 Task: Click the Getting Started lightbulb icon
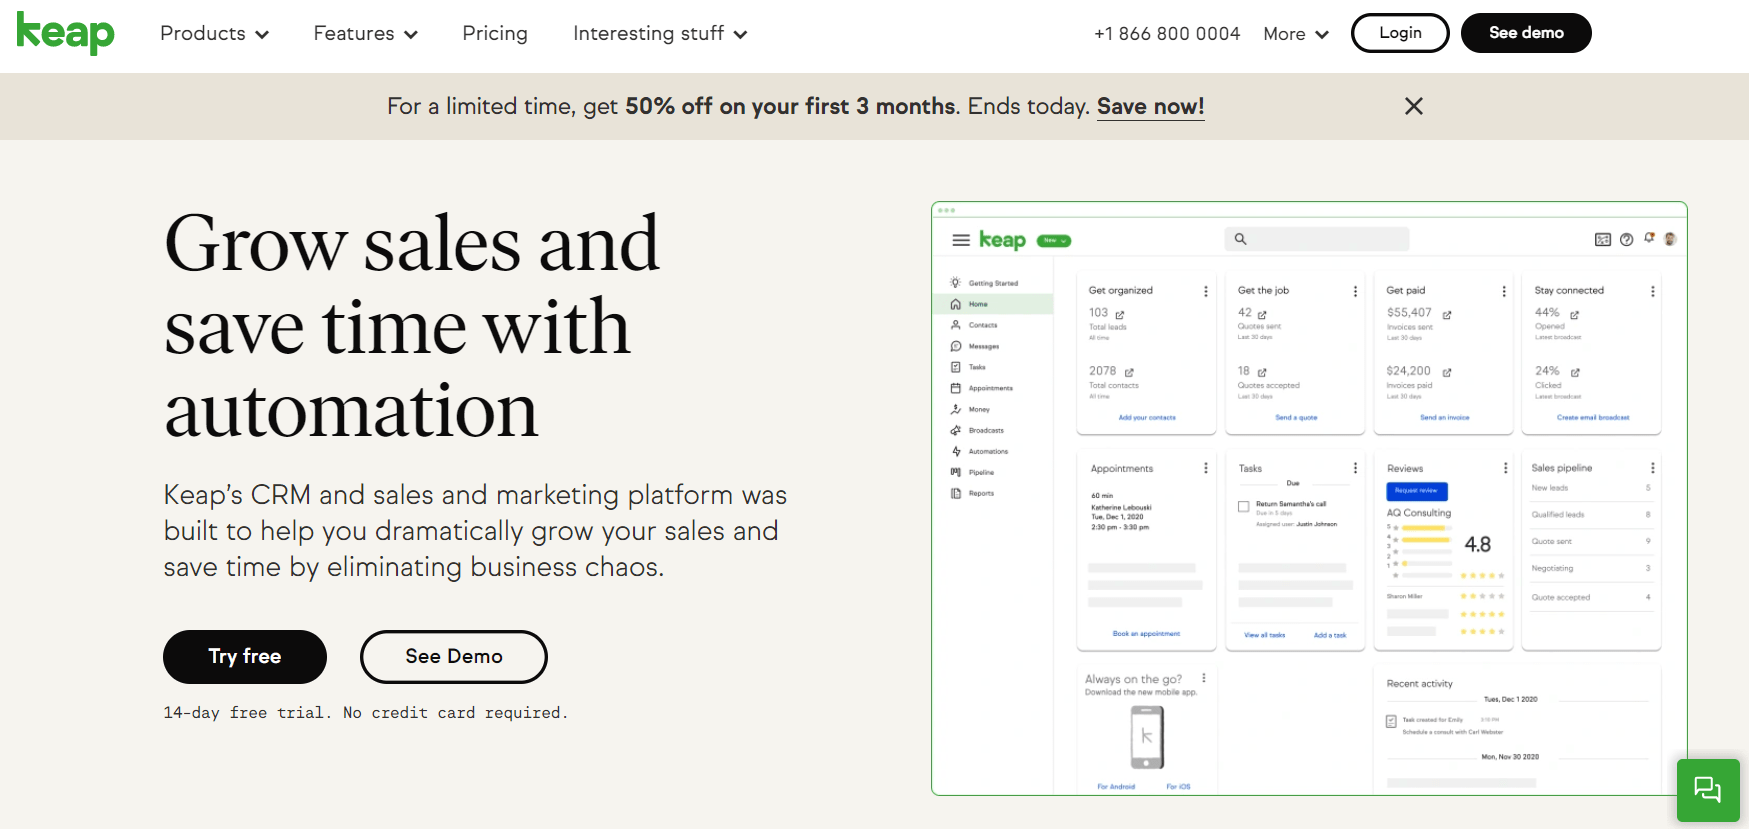955,283
